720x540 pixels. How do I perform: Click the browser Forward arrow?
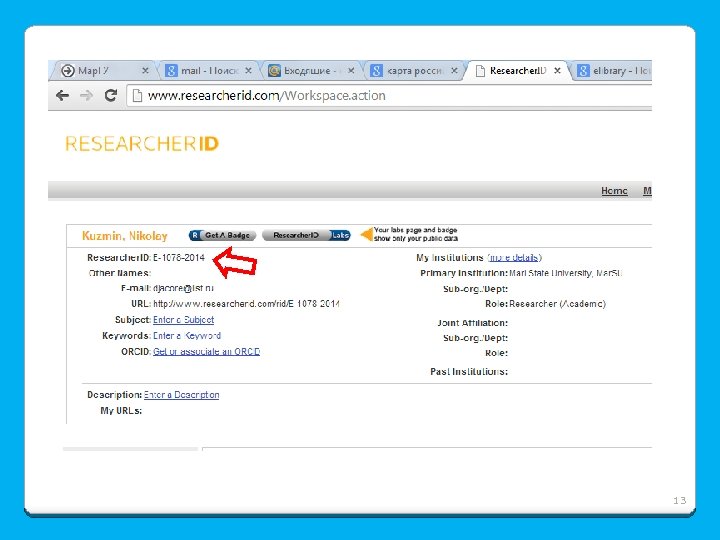click(86, 96)
